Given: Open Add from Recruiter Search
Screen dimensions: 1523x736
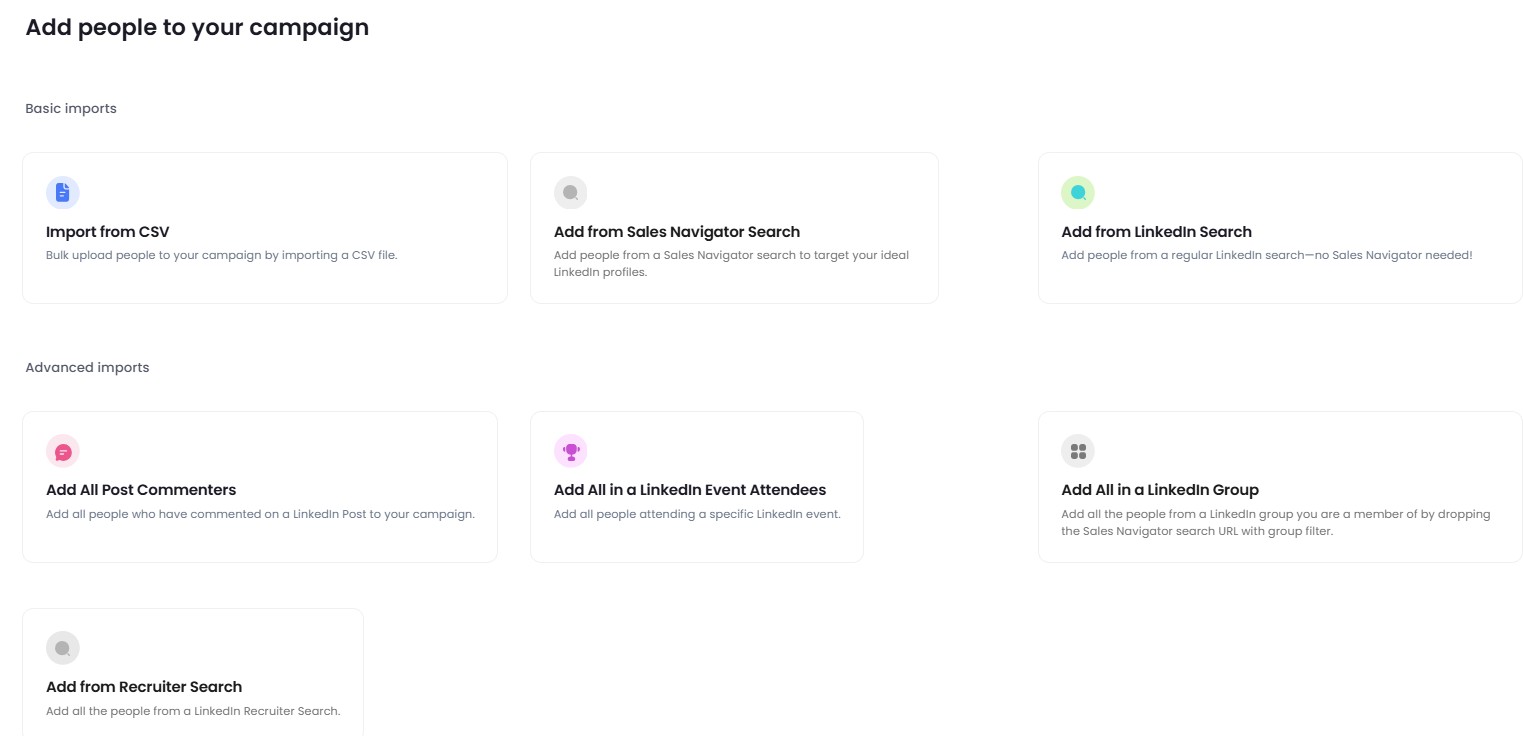Looking at the screenshot, I should [143, 687].
